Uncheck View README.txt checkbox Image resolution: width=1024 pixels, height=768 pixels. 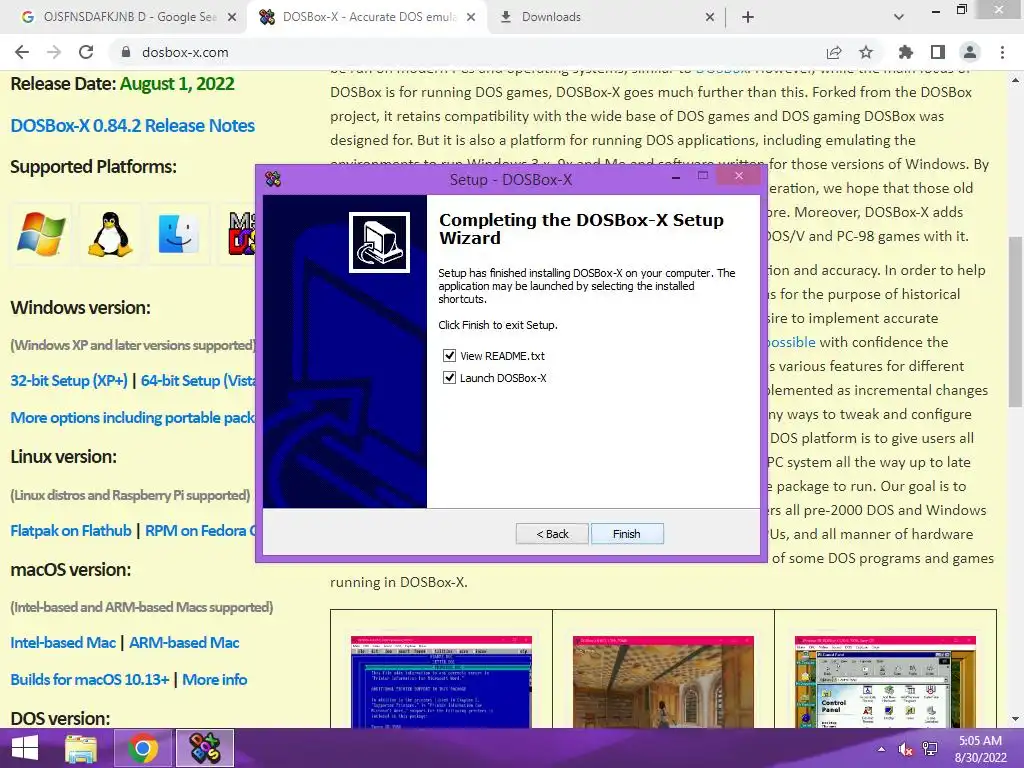point(449,355)
